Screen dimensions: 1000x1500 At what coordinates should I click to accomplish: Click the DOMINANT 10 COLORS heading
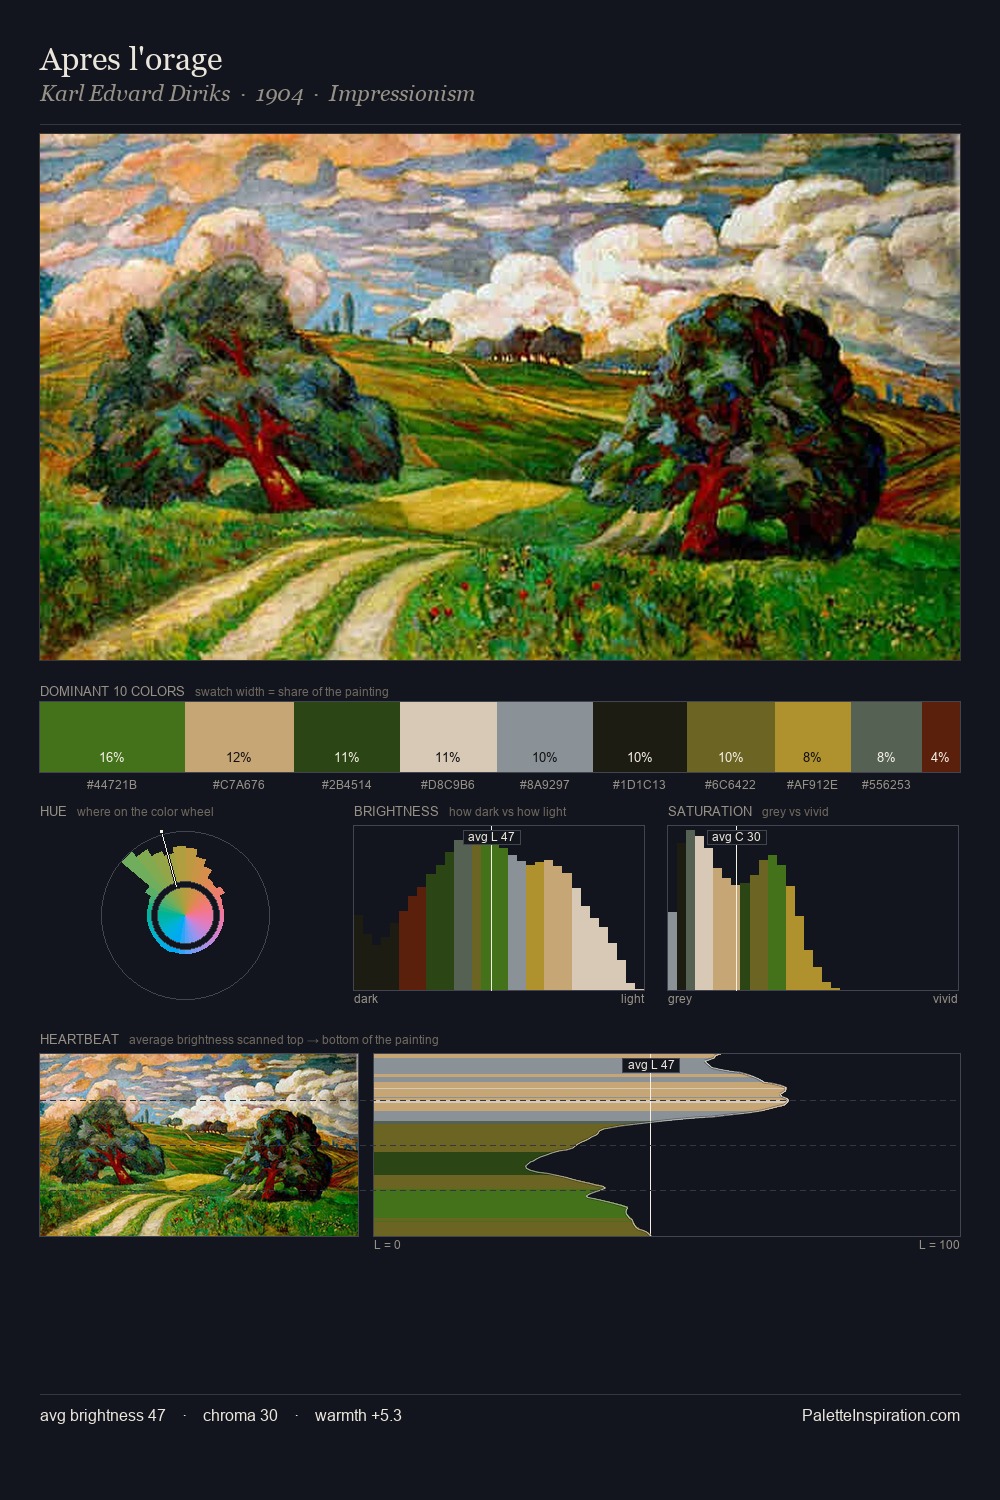pyautogui.click(x=112, y=691)
